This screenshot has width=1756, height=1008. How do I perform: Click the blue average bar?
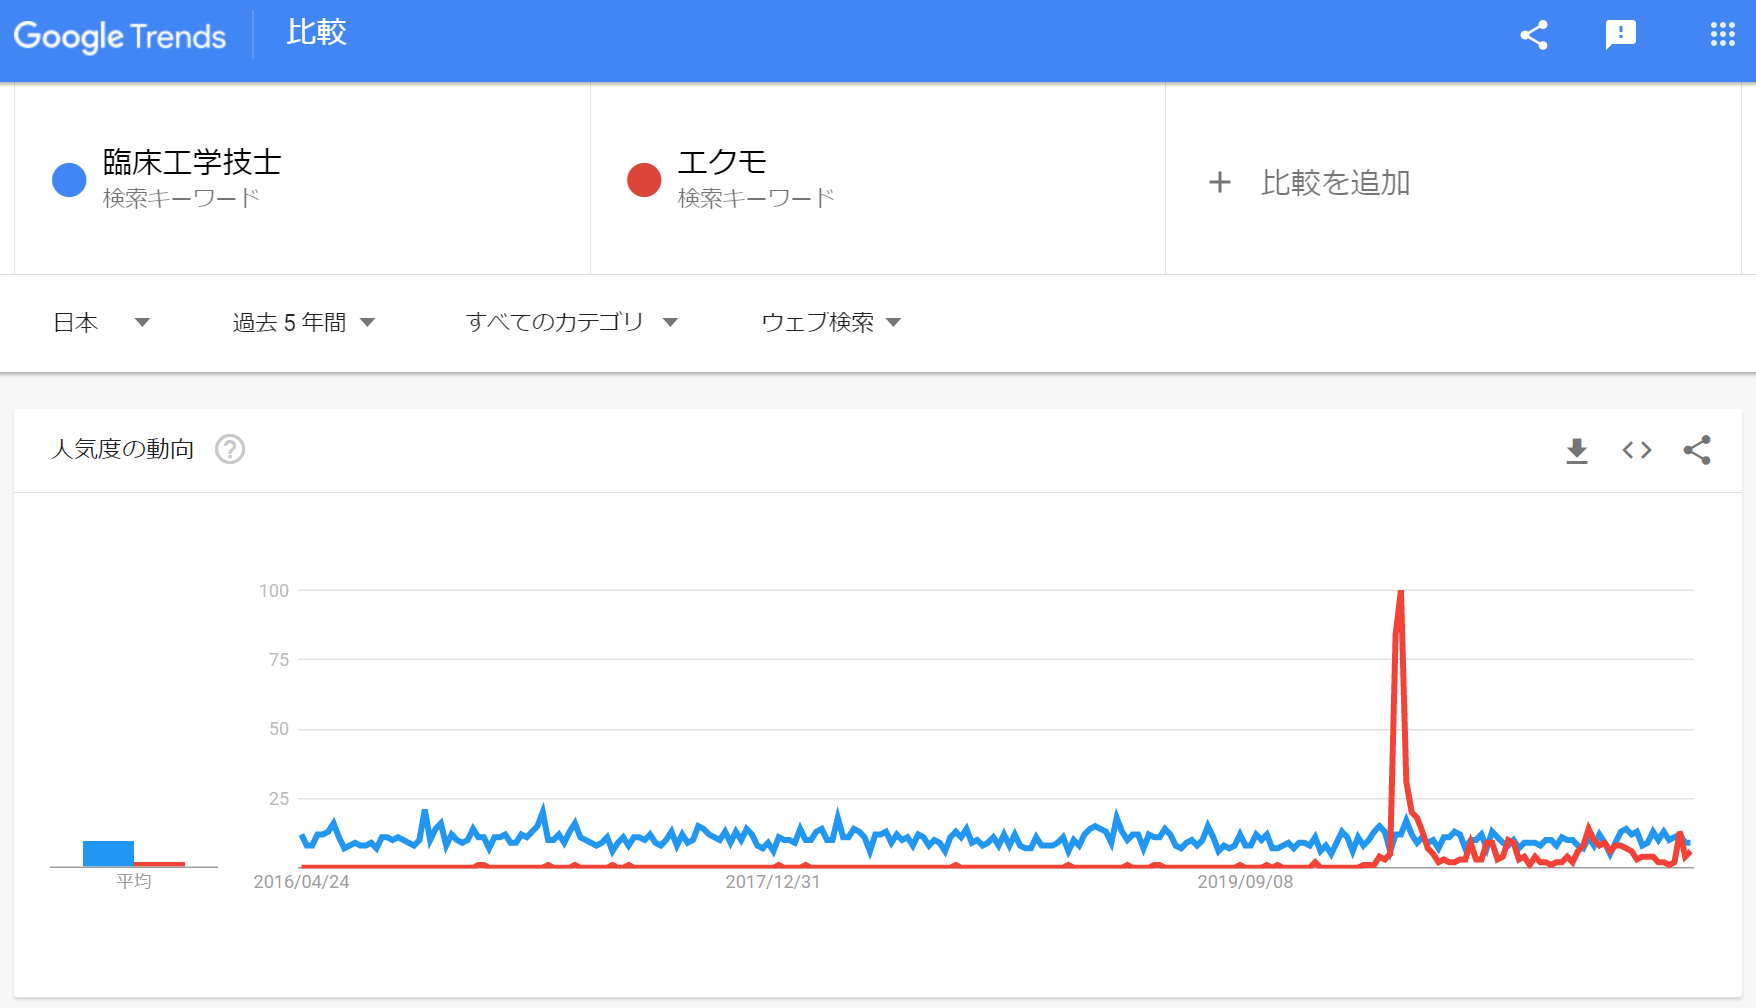click(108, 853)
